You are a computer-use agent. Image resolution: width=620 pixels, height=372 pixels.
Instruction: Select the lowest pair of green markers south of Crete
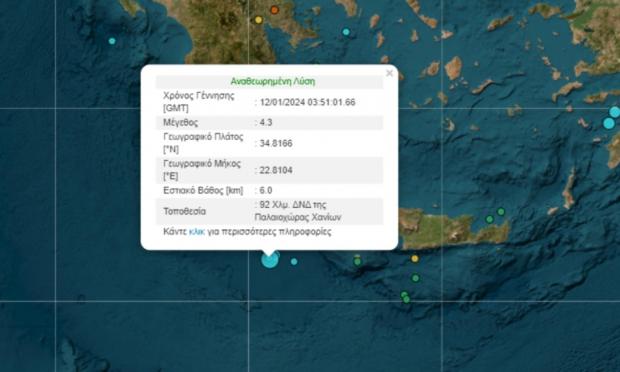coord(405,297)
